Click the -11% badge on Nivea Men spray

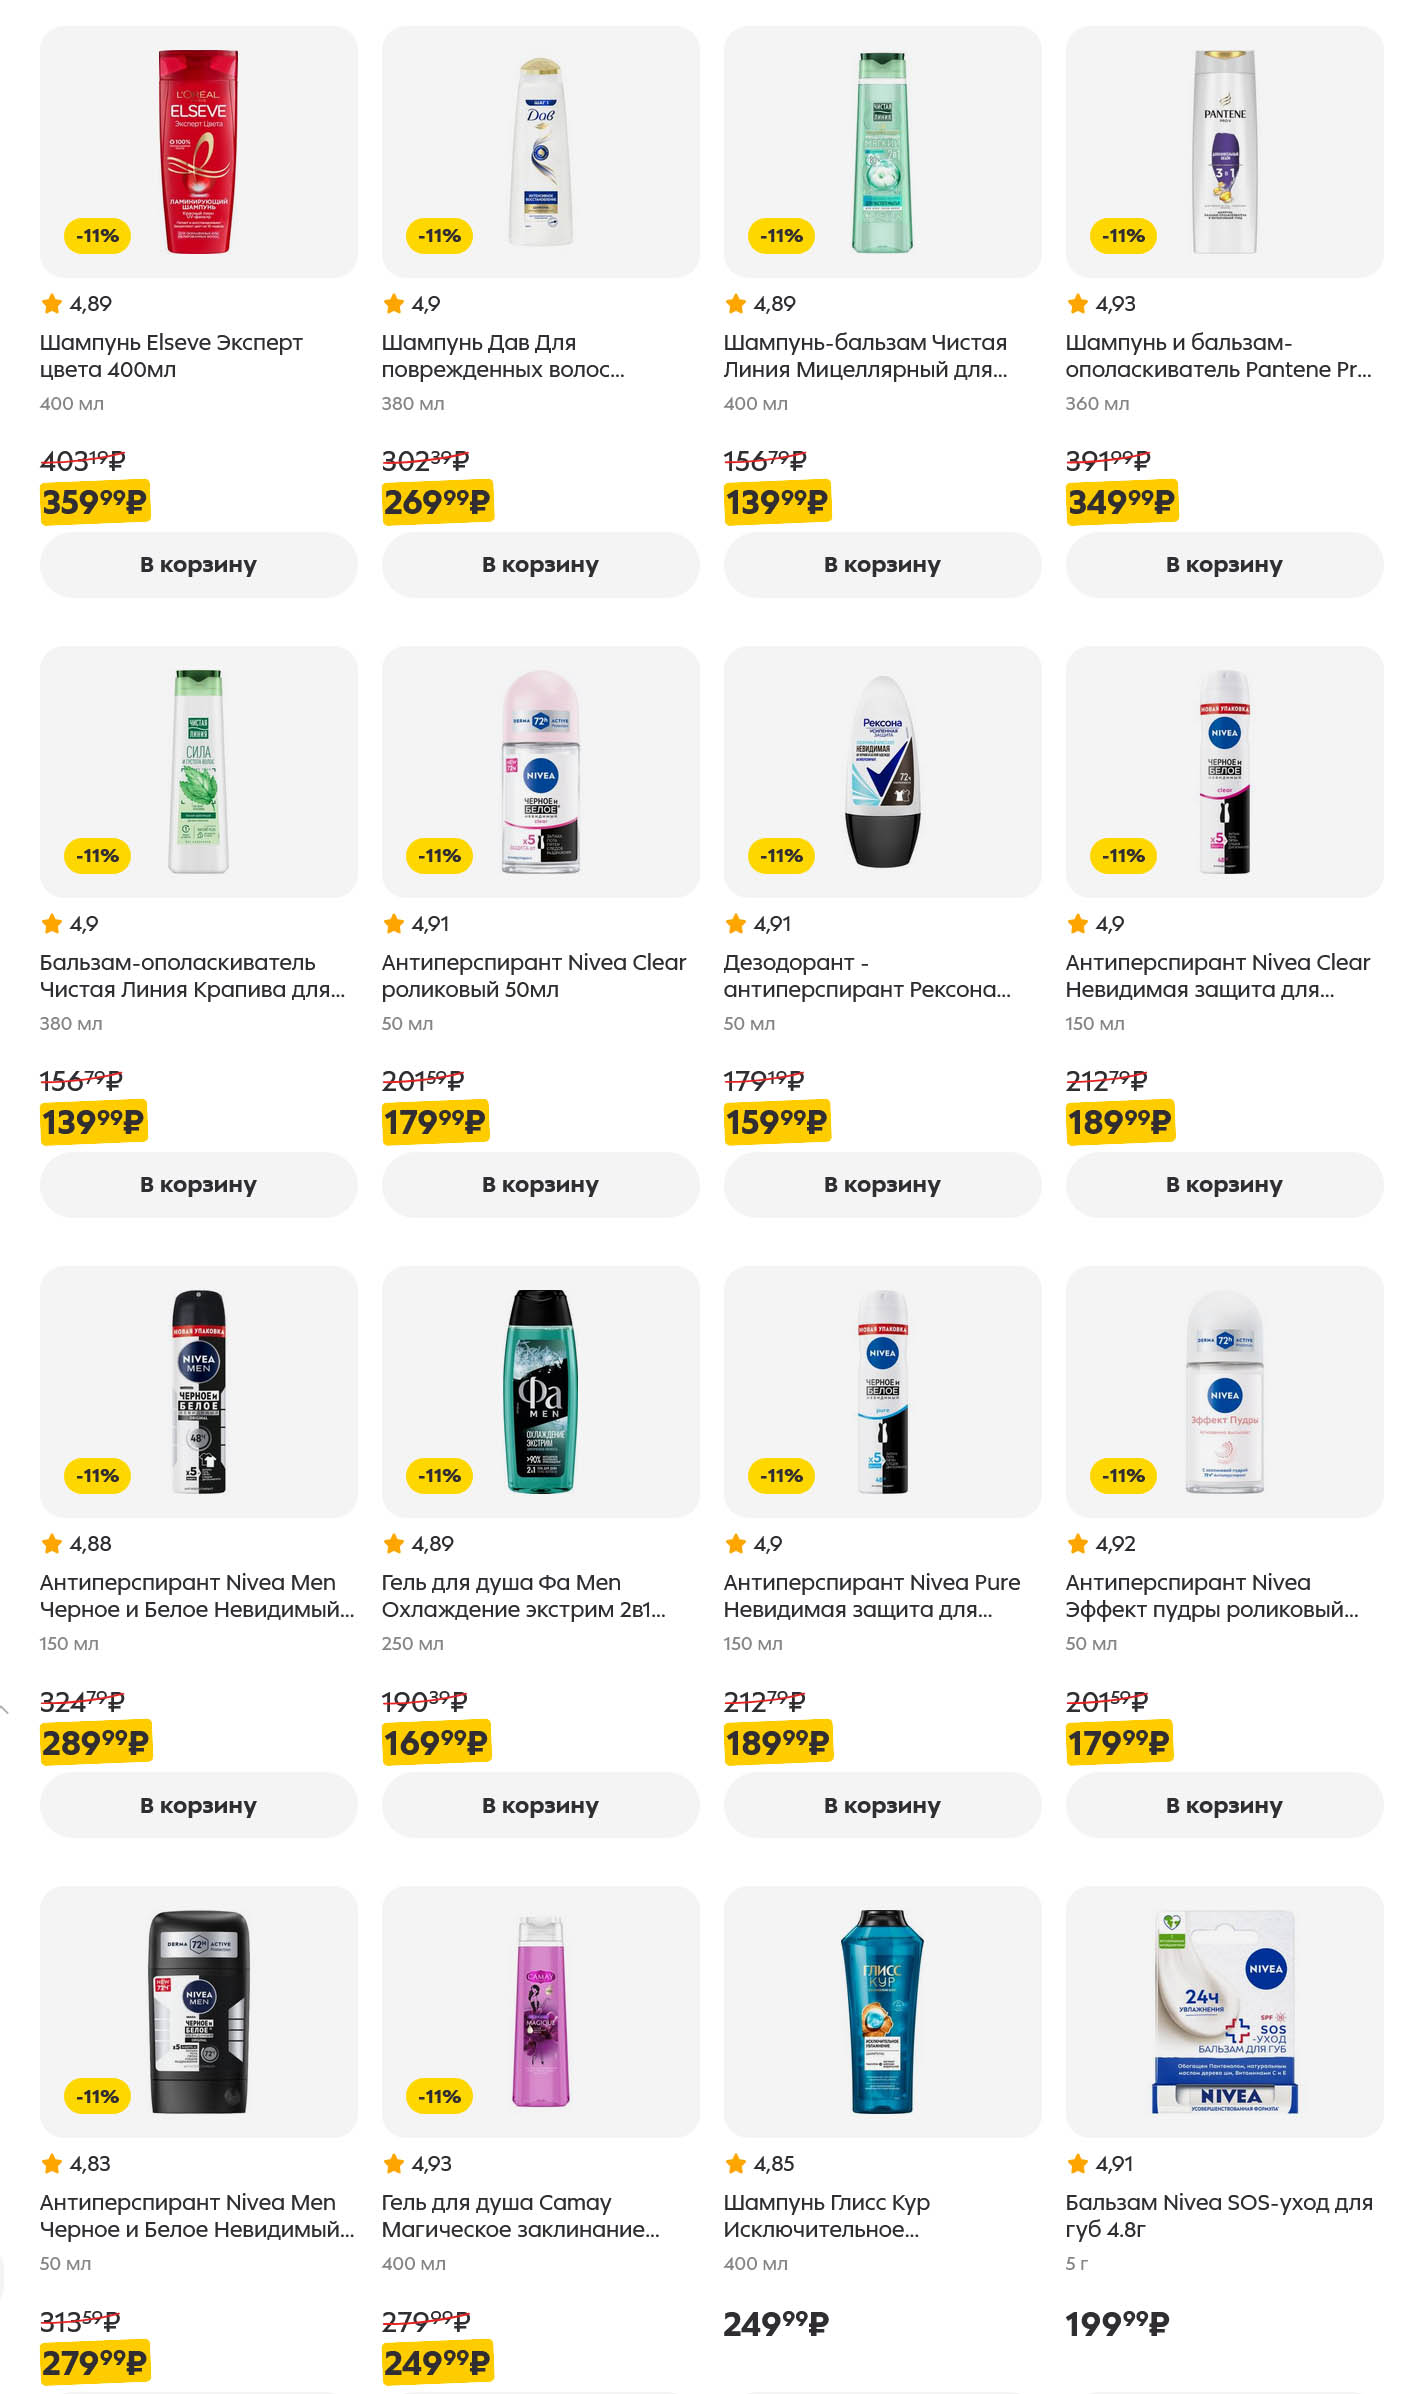pyautogui.click(x=98, y=1476)
